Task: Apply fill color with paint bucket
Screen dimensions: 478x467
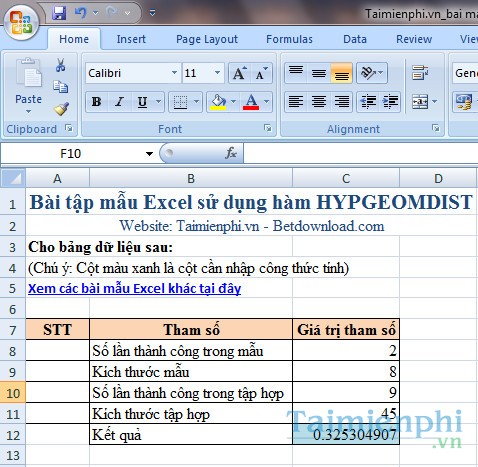Action: tap(218, 102)
